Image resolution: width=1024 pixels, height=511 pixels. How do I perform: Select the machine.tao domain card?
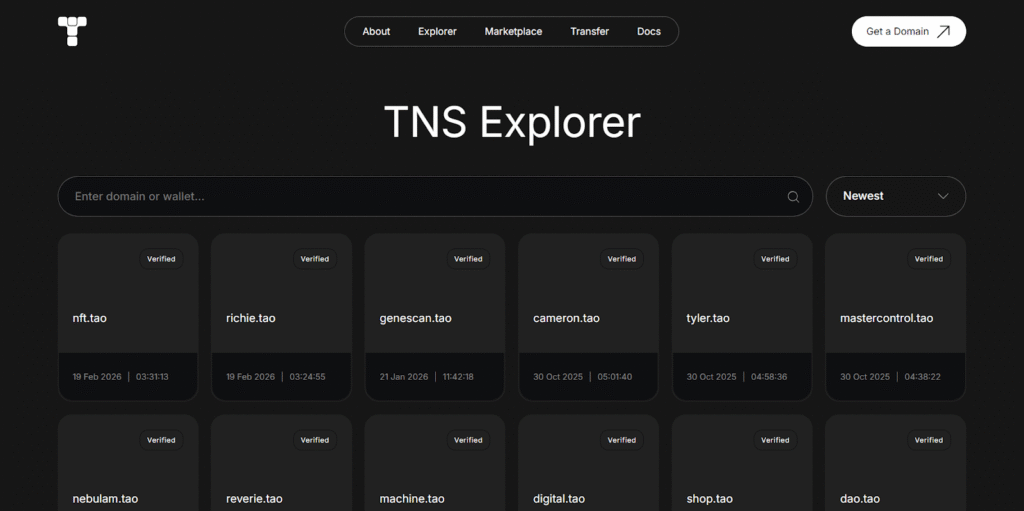(434, 480)
